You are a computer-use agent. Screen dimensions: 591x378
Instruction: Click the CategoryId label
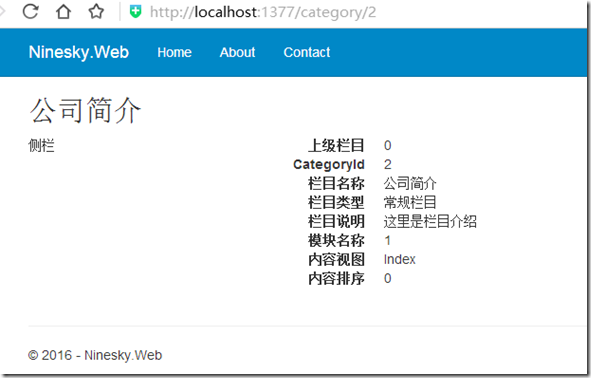[329, 164]
